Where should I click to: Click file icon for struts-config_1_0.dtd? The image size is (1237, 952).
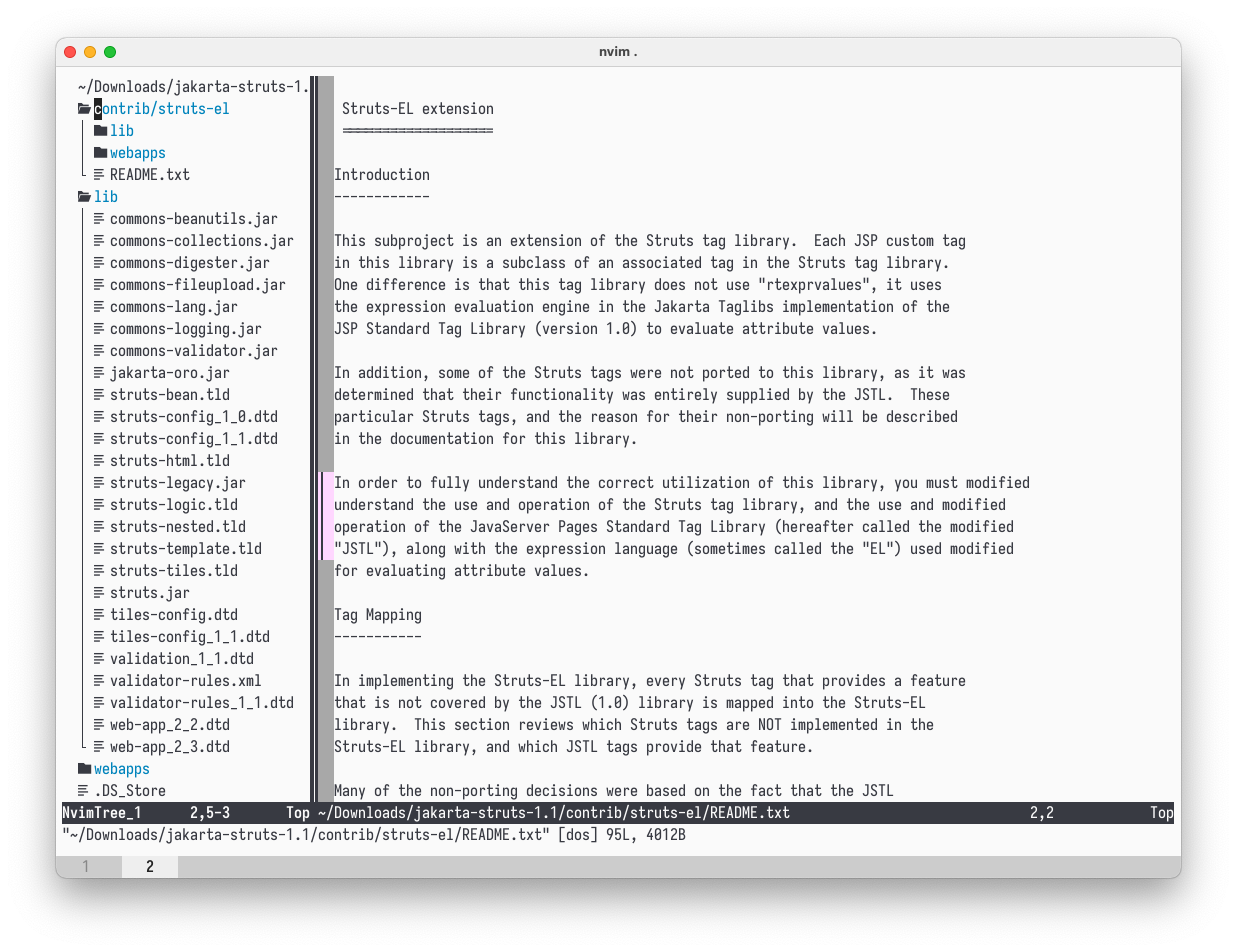(99, 417)
